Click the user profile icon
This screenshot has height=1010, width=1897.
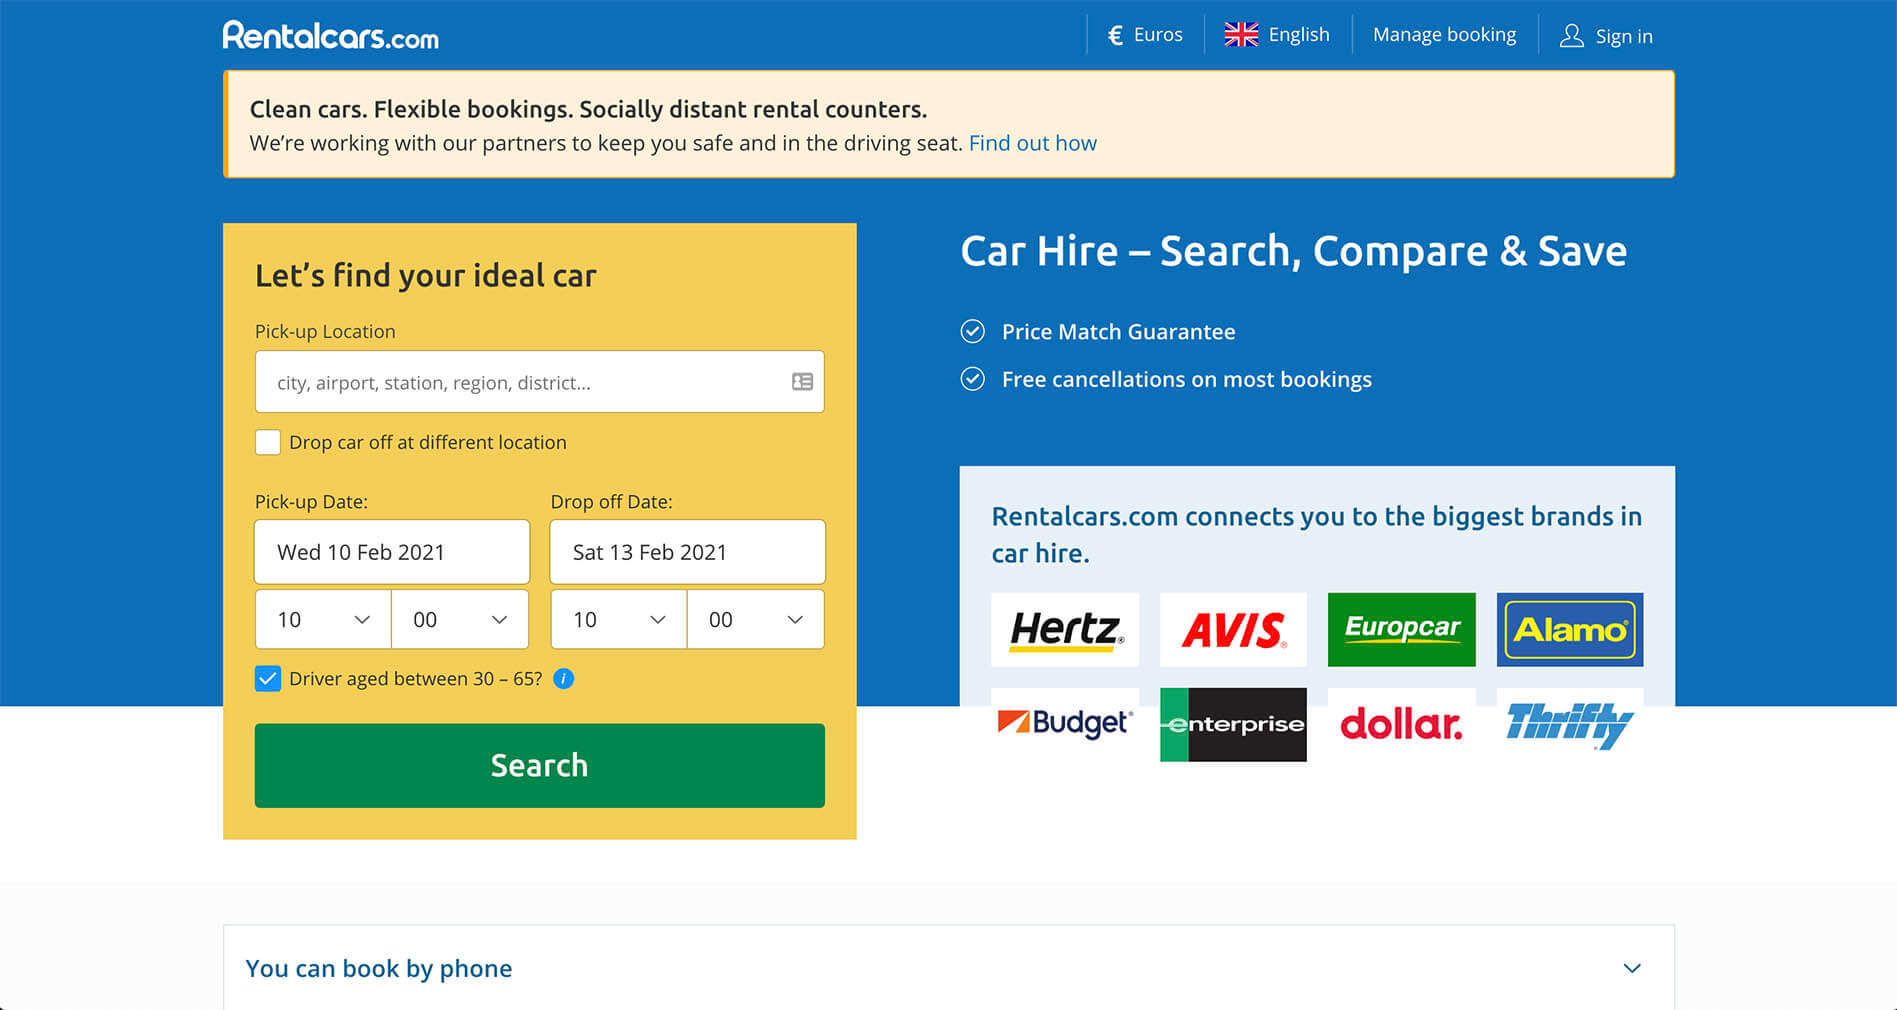1572,36
